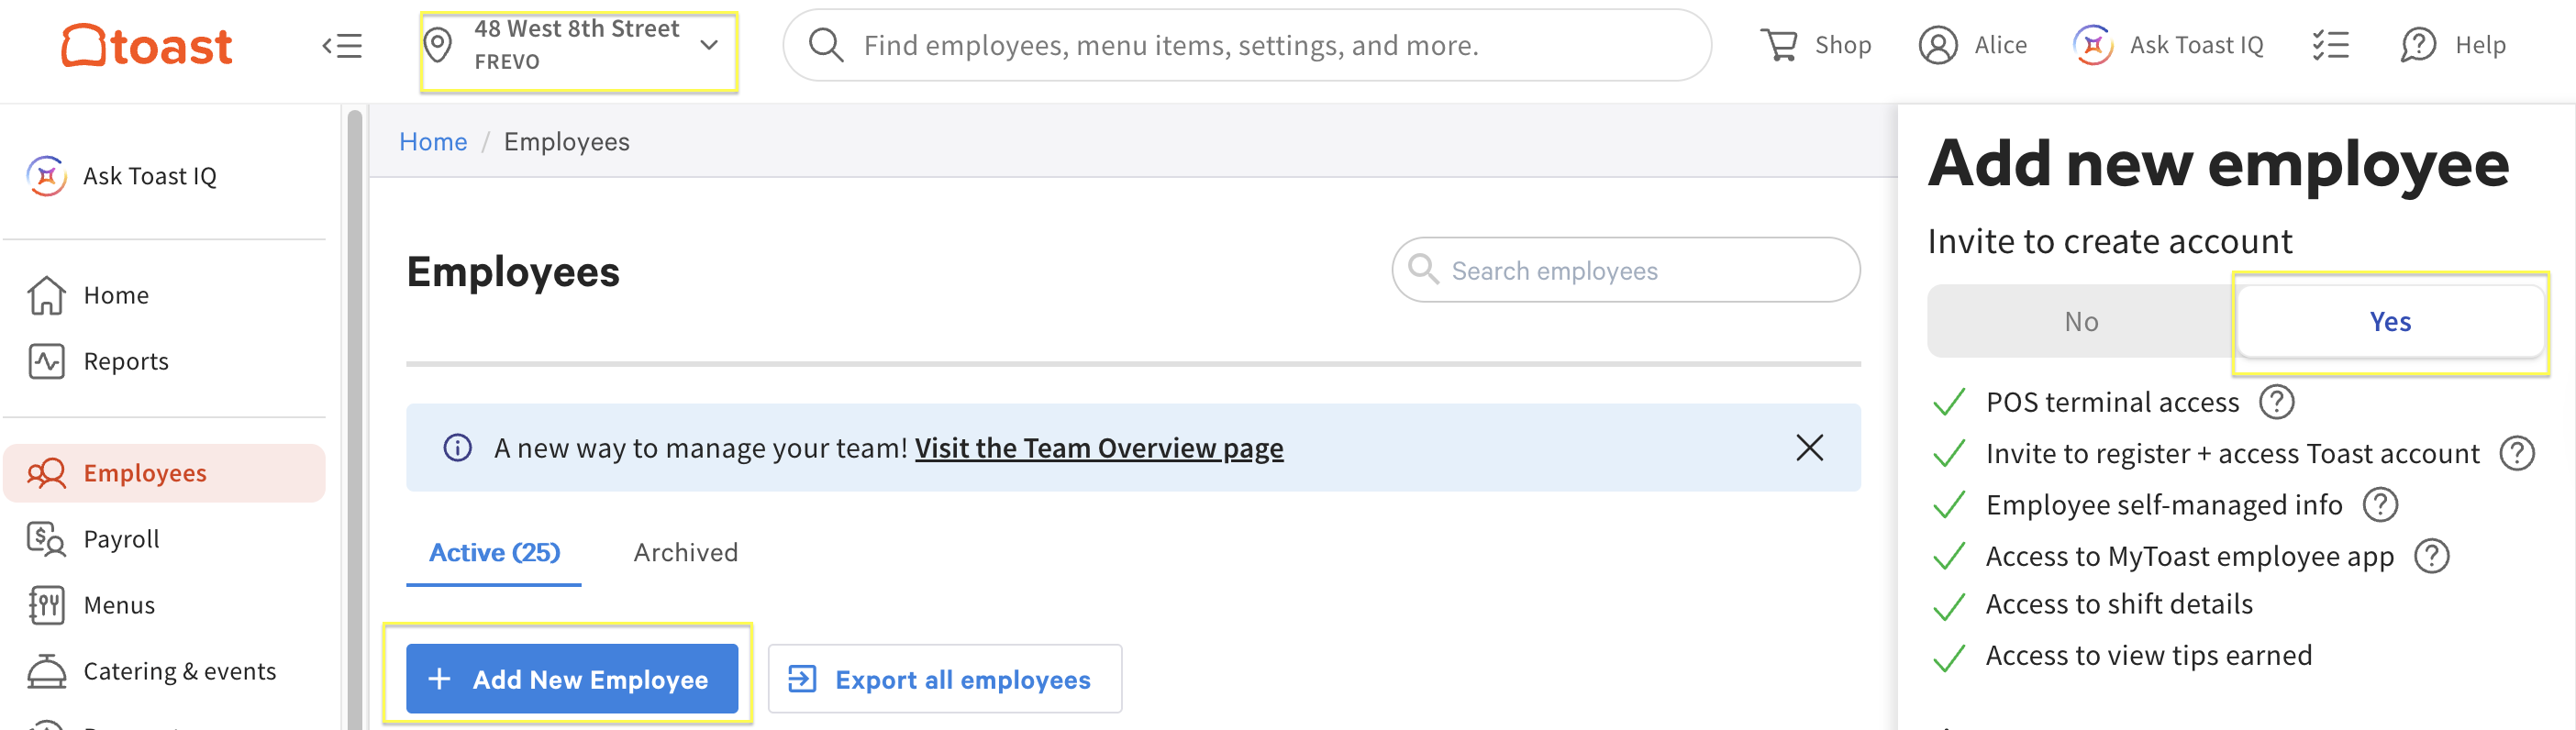Click the Export arrow icon

tap(802, 679)
